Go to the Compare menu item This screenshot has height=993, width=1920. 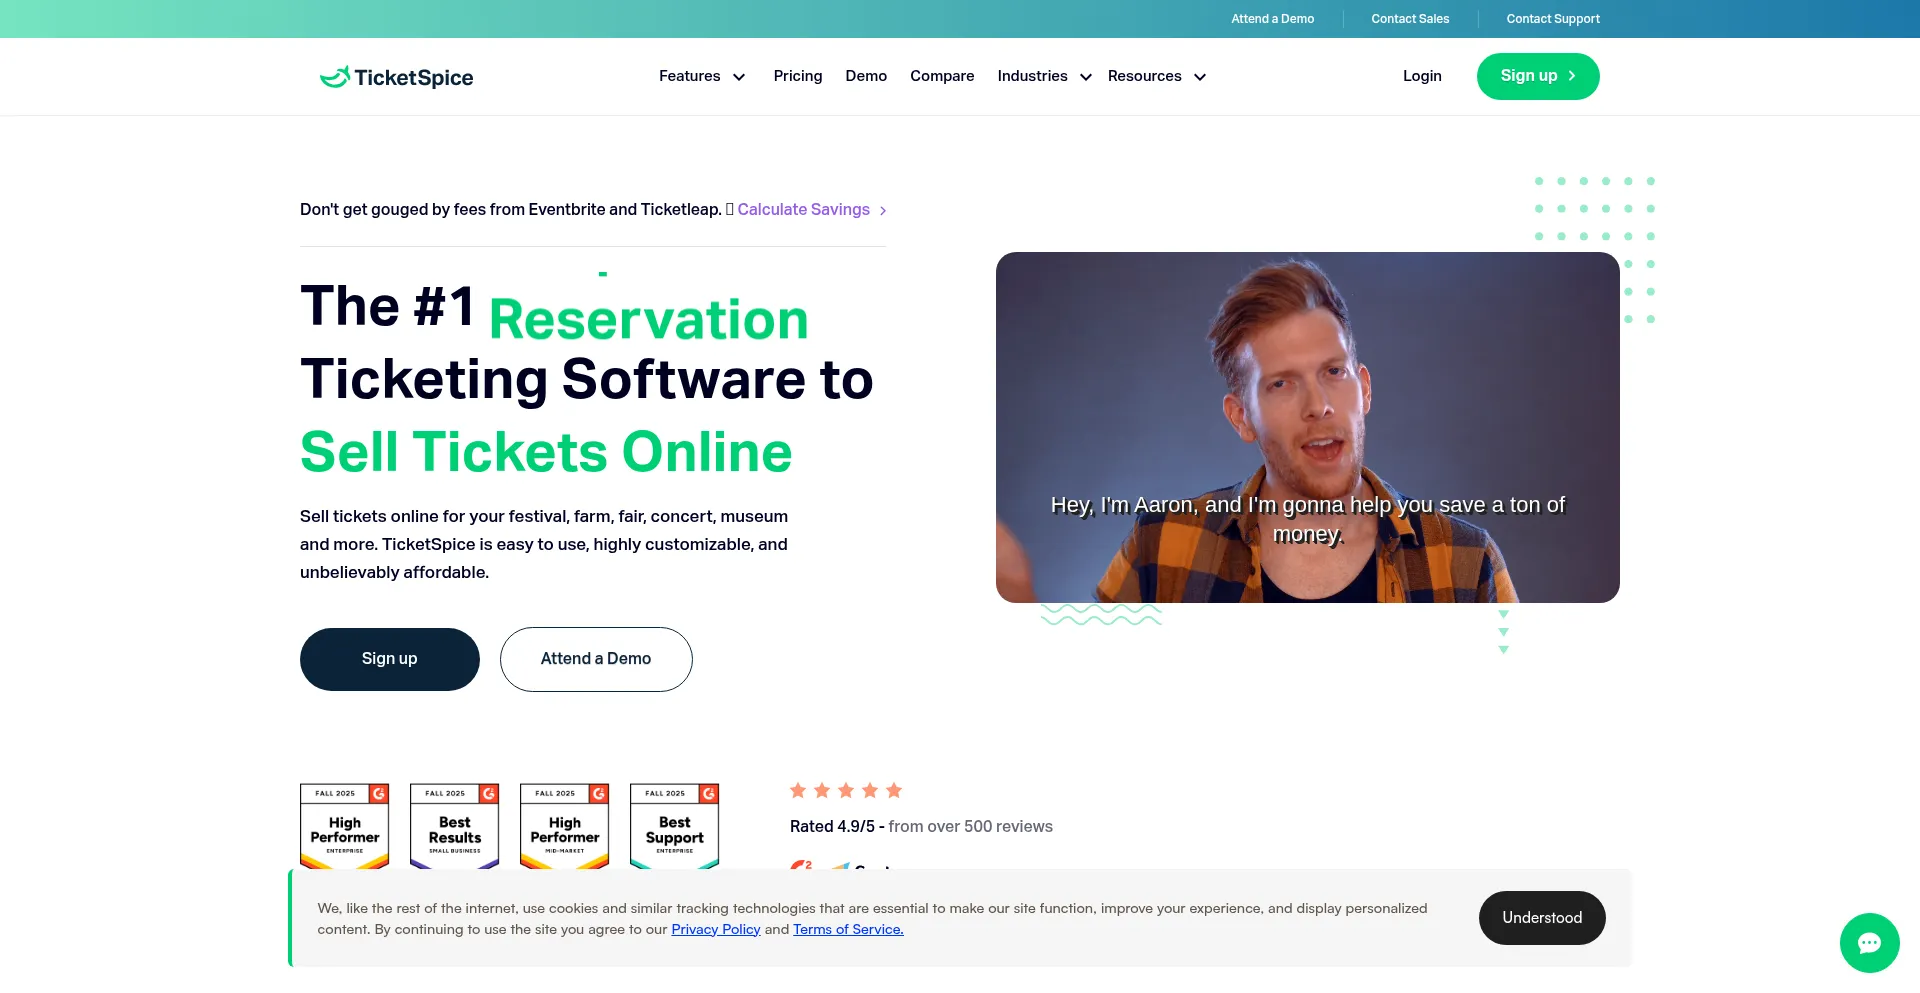942,76
